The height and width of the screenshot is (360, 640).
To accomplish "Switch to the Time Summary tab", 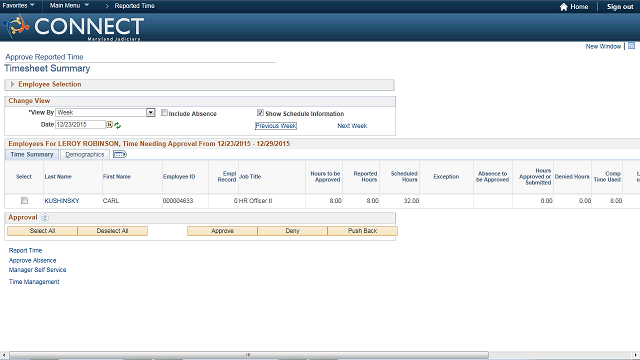I will pos(32,154).
